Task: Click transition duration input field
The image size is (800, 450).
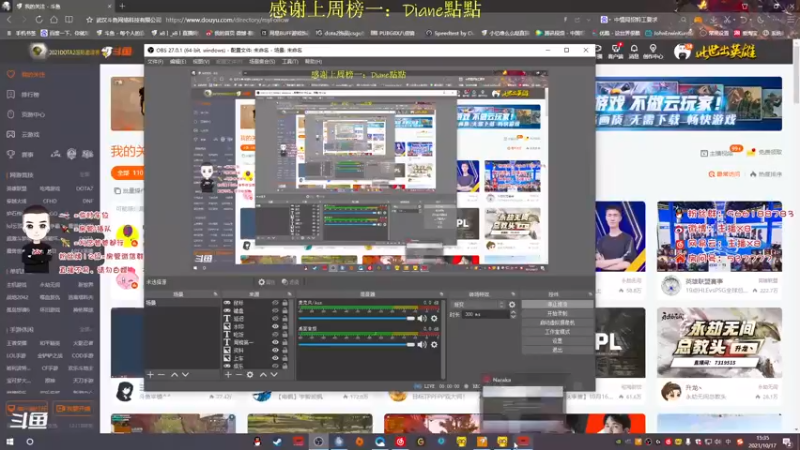Action: (x=486, y=314)
